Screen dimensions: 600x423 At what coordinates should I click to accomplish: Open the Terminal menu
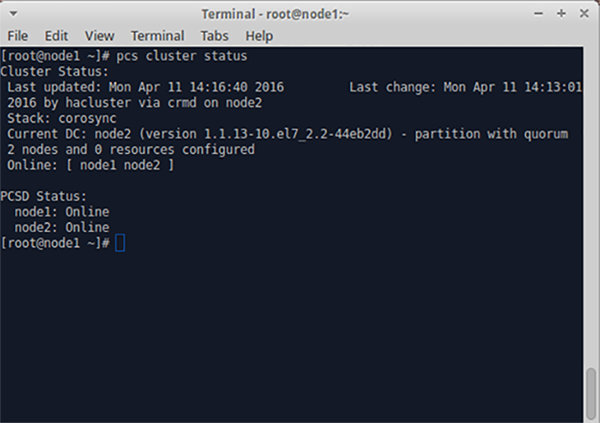158,36
